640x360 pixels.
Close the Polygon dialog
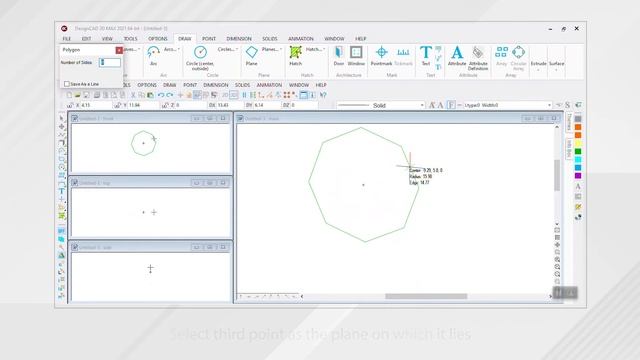click(x=119, y=50)
